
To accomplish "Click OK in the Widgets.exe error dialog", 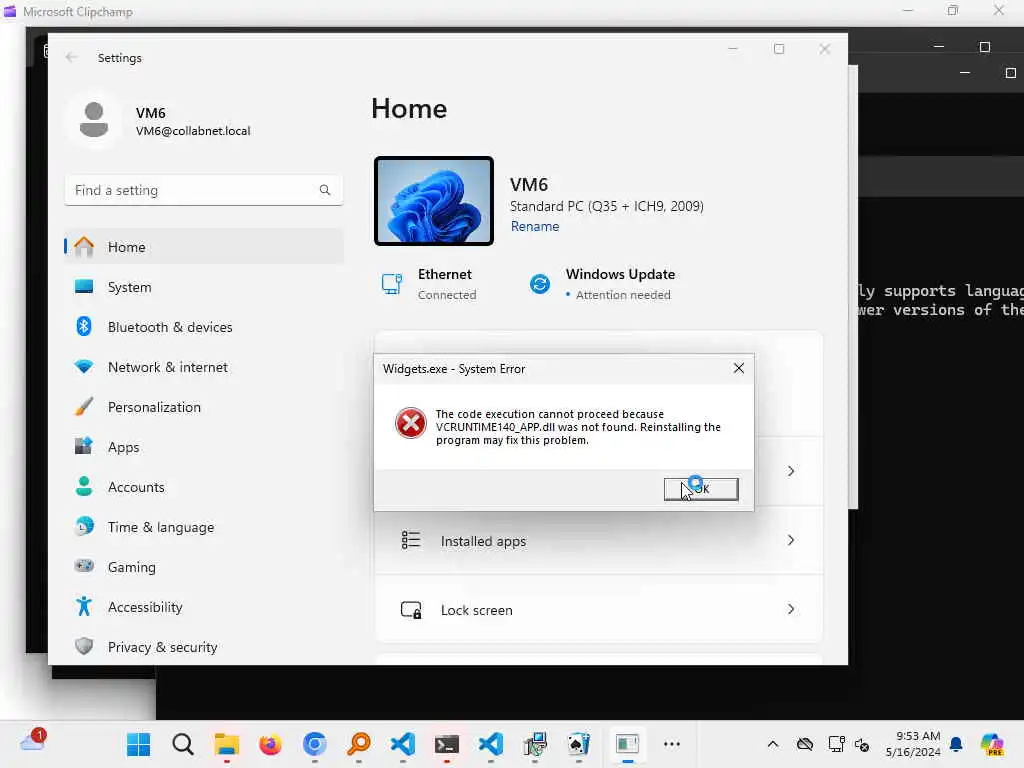I will click(x=701, y=488).
